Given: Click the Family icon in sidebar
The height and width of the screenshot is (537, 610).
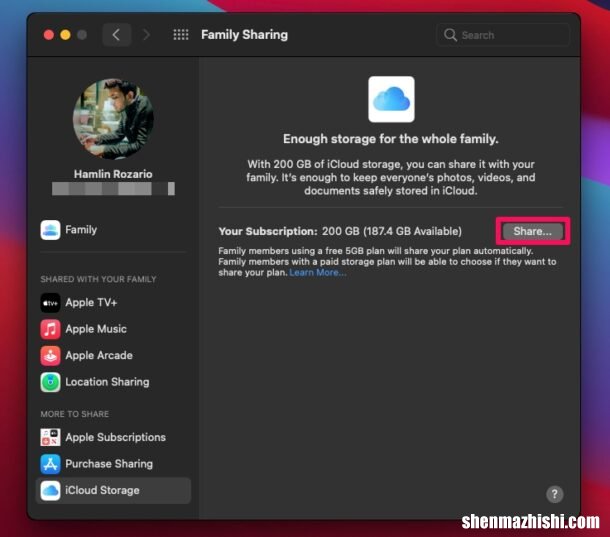Looking at the screenshot, I should coord(50,230).
